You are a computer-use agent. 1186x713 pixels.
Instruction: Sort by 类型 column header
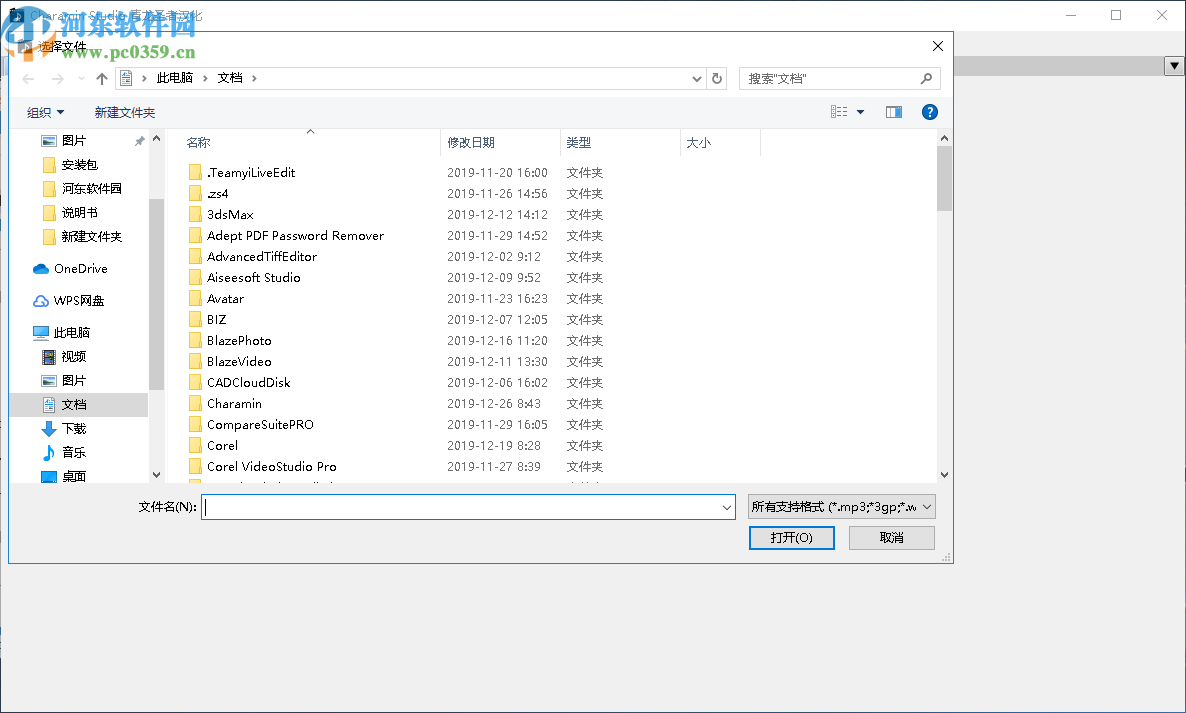point(579,143)
